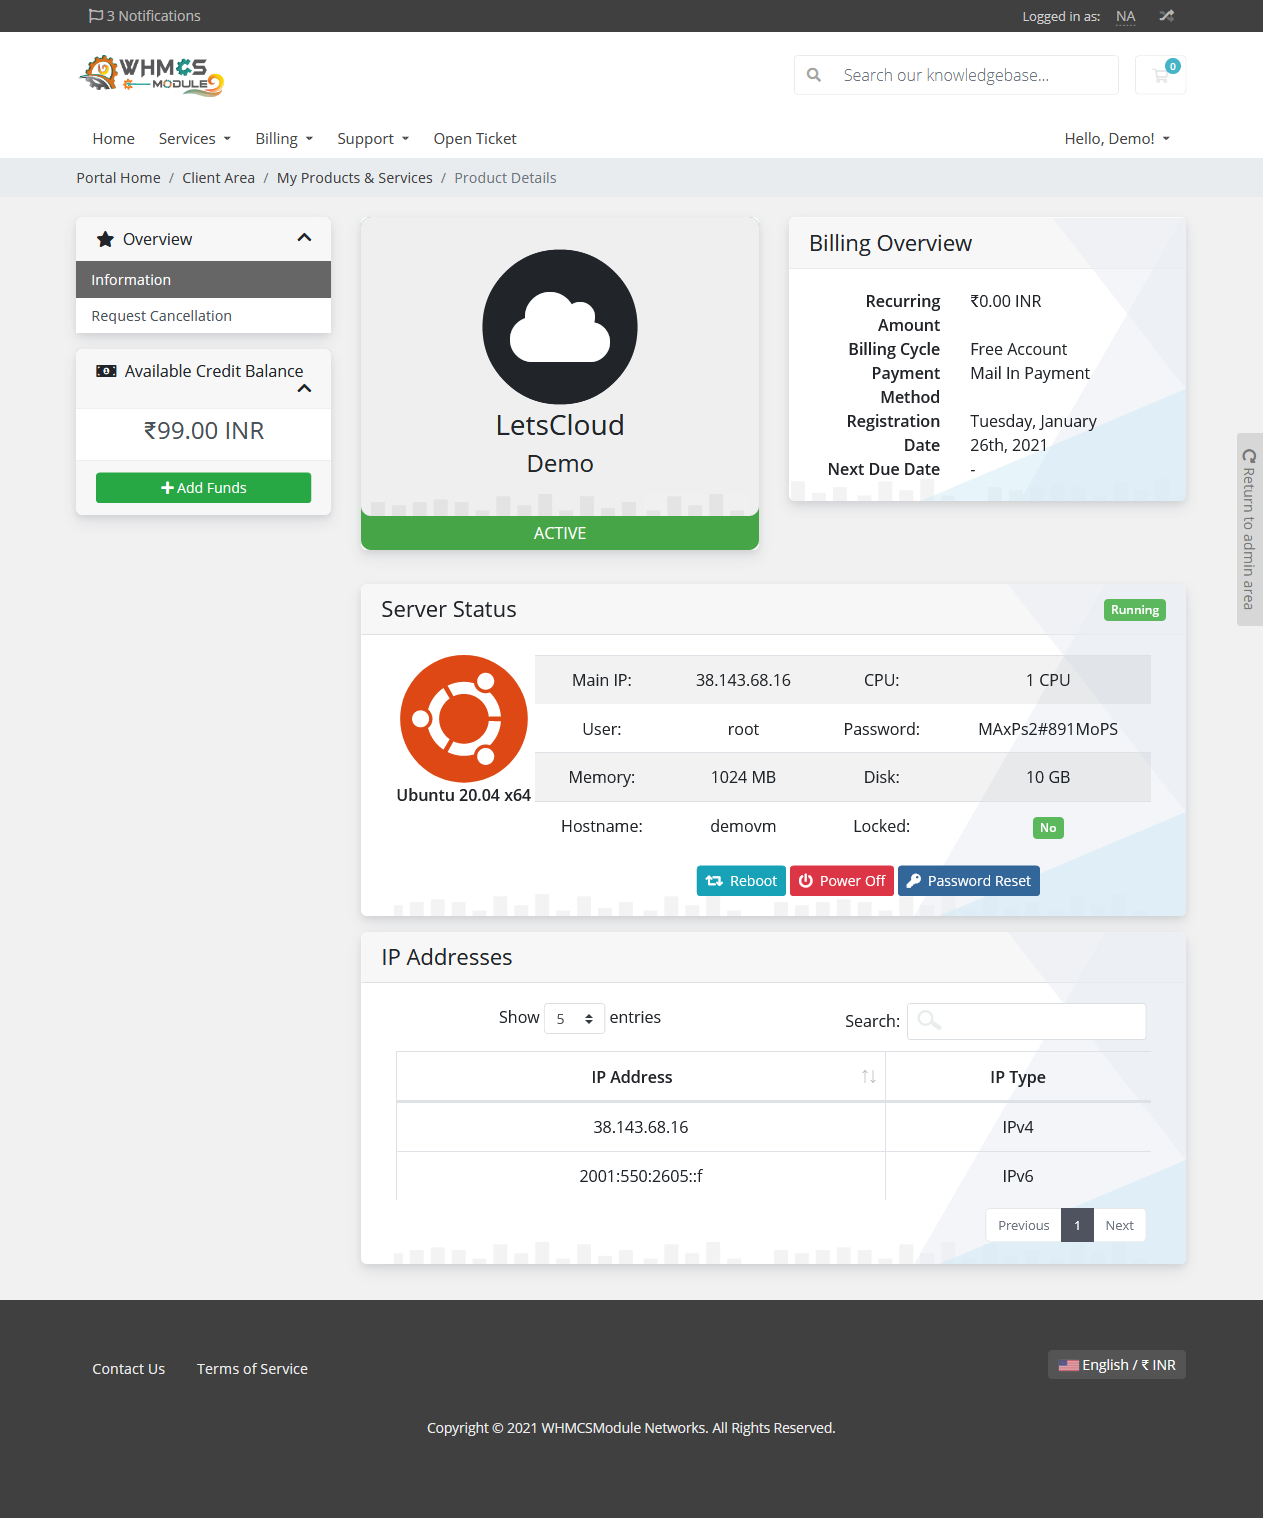Open the Hello, Demo! account menu
The width and height of the screenshot is (1263, 1518).
click(x=1117, y=139)
